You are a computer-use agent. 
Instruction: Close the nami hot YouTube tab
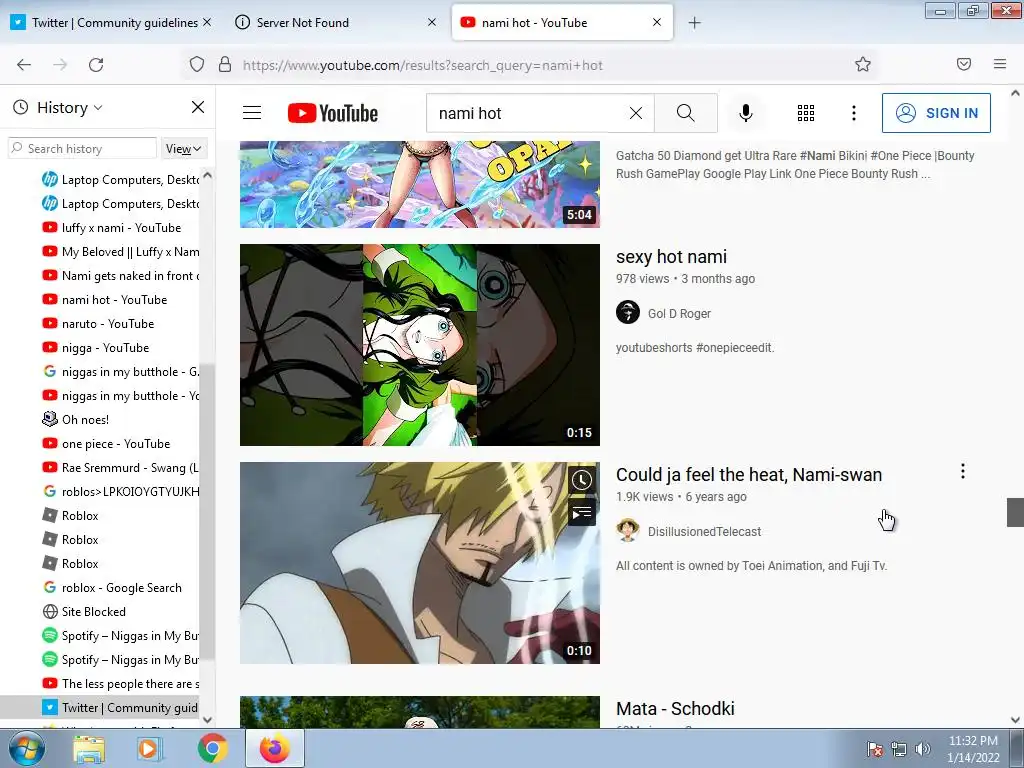point(657,22)
